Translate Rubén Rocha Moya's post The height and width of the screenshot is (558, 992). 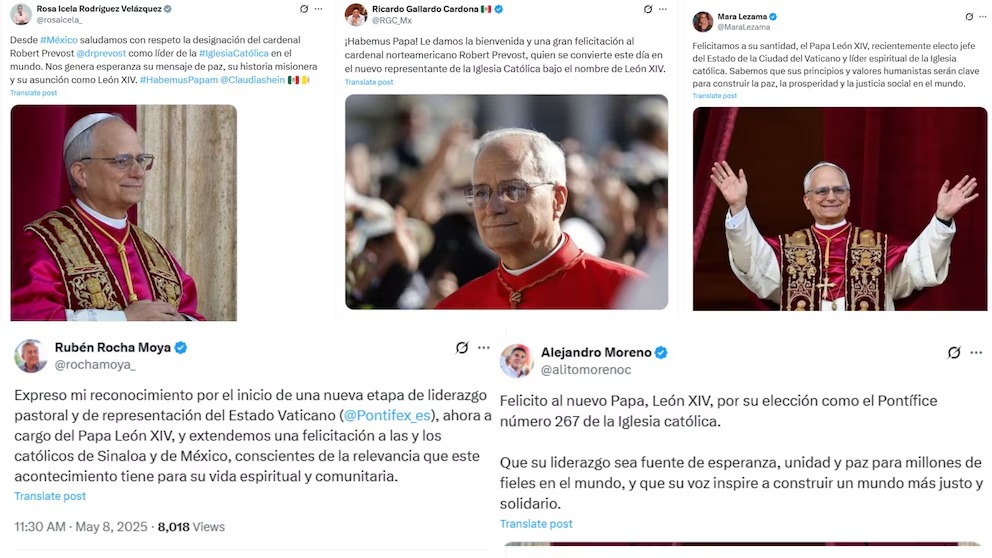[x=50, y=496]
